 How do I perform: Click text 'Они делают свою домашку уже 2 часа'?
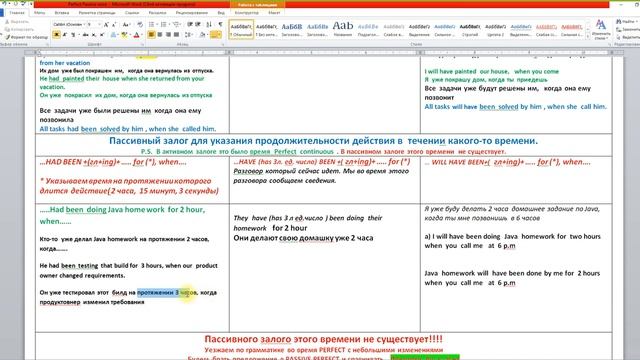tap(303, 238)
